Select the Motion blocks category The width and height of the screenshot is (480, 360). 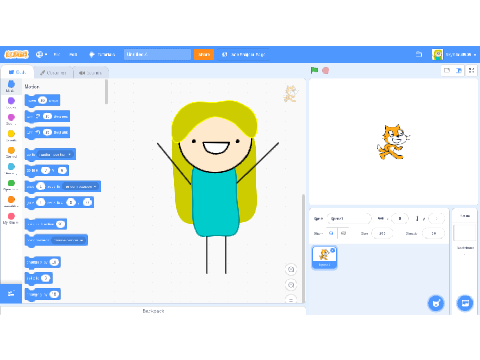click(11, 86)
